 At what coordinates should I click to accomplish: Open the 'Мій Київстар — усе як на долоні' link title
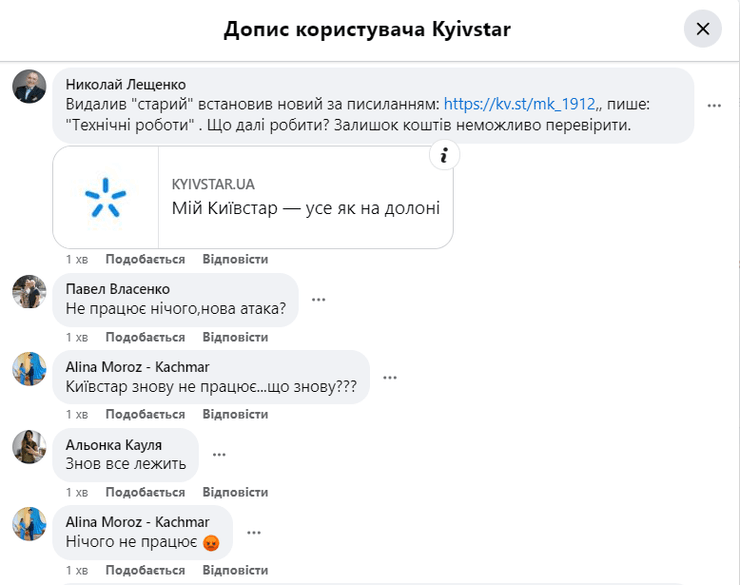(305, 208)
